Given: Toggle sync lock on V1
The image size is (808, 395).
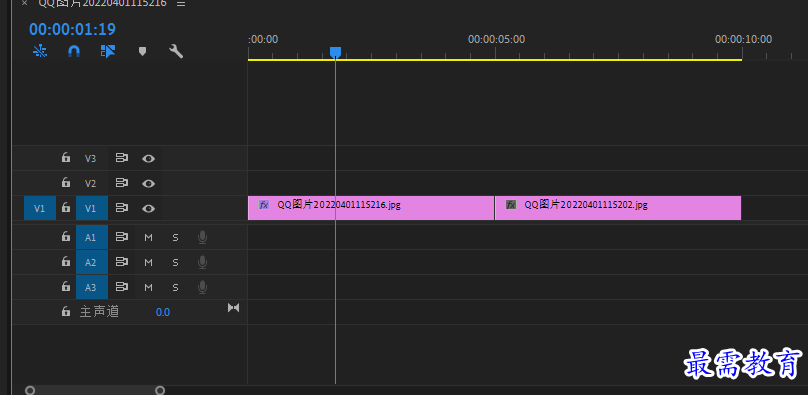Looking at the screenshot, I should (122, 208).
